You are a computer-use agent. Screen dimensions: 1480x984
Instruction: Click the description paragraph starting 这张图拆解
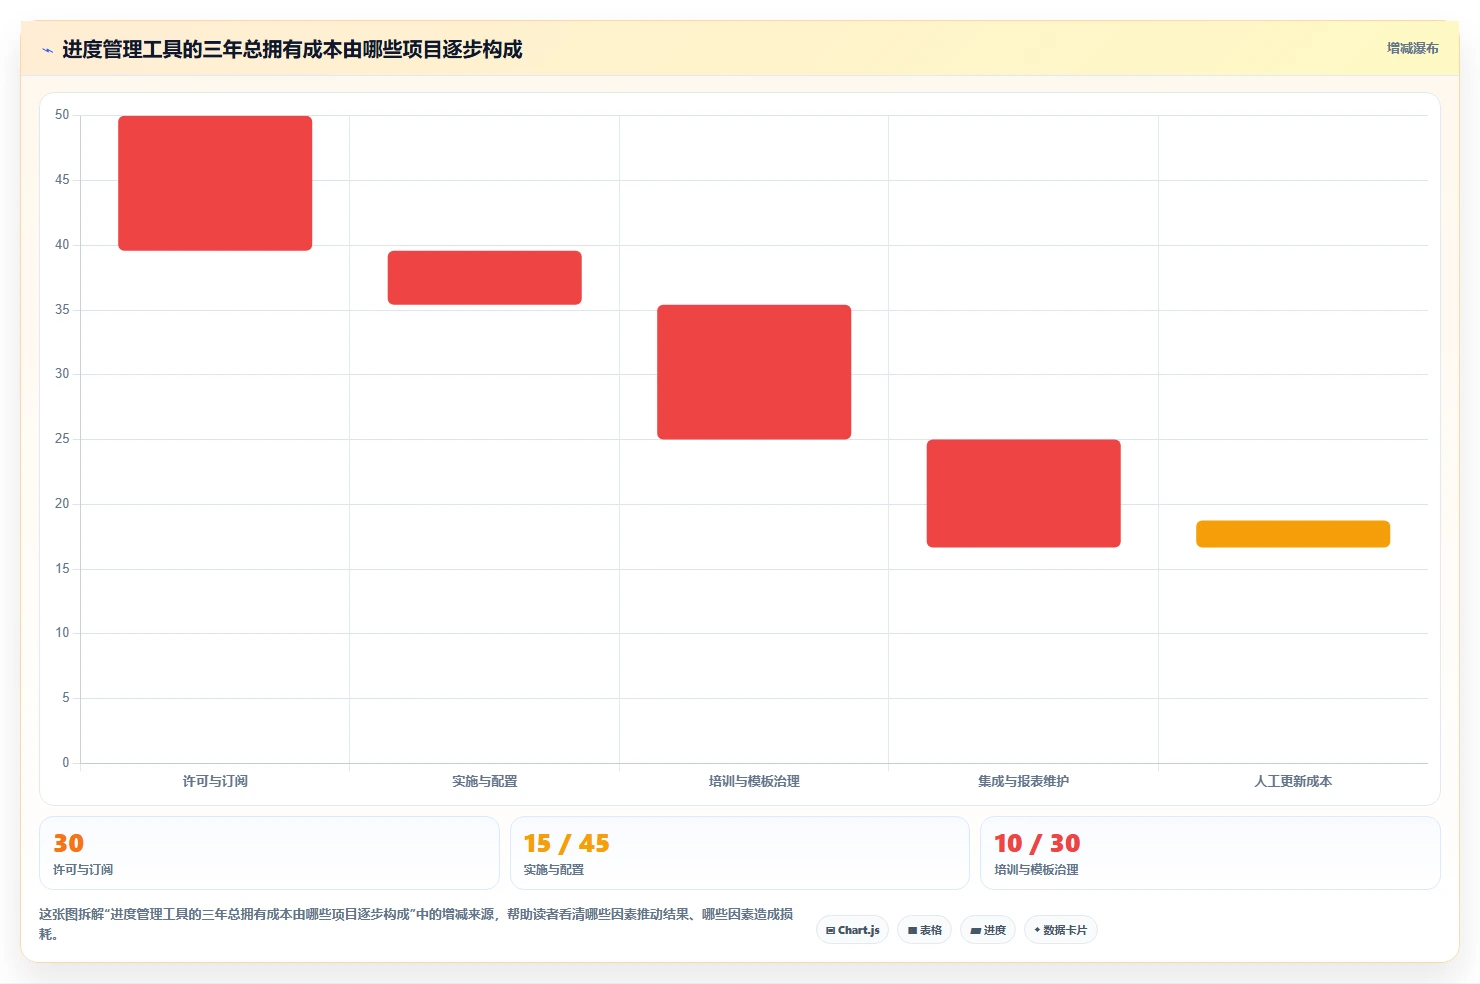pyautogui.click(x=416, y=924)
